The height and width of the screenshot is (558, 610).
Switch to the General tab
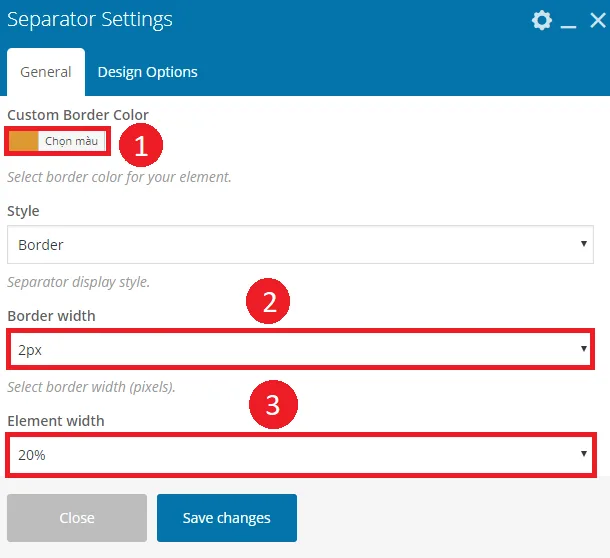click(46, 72)
